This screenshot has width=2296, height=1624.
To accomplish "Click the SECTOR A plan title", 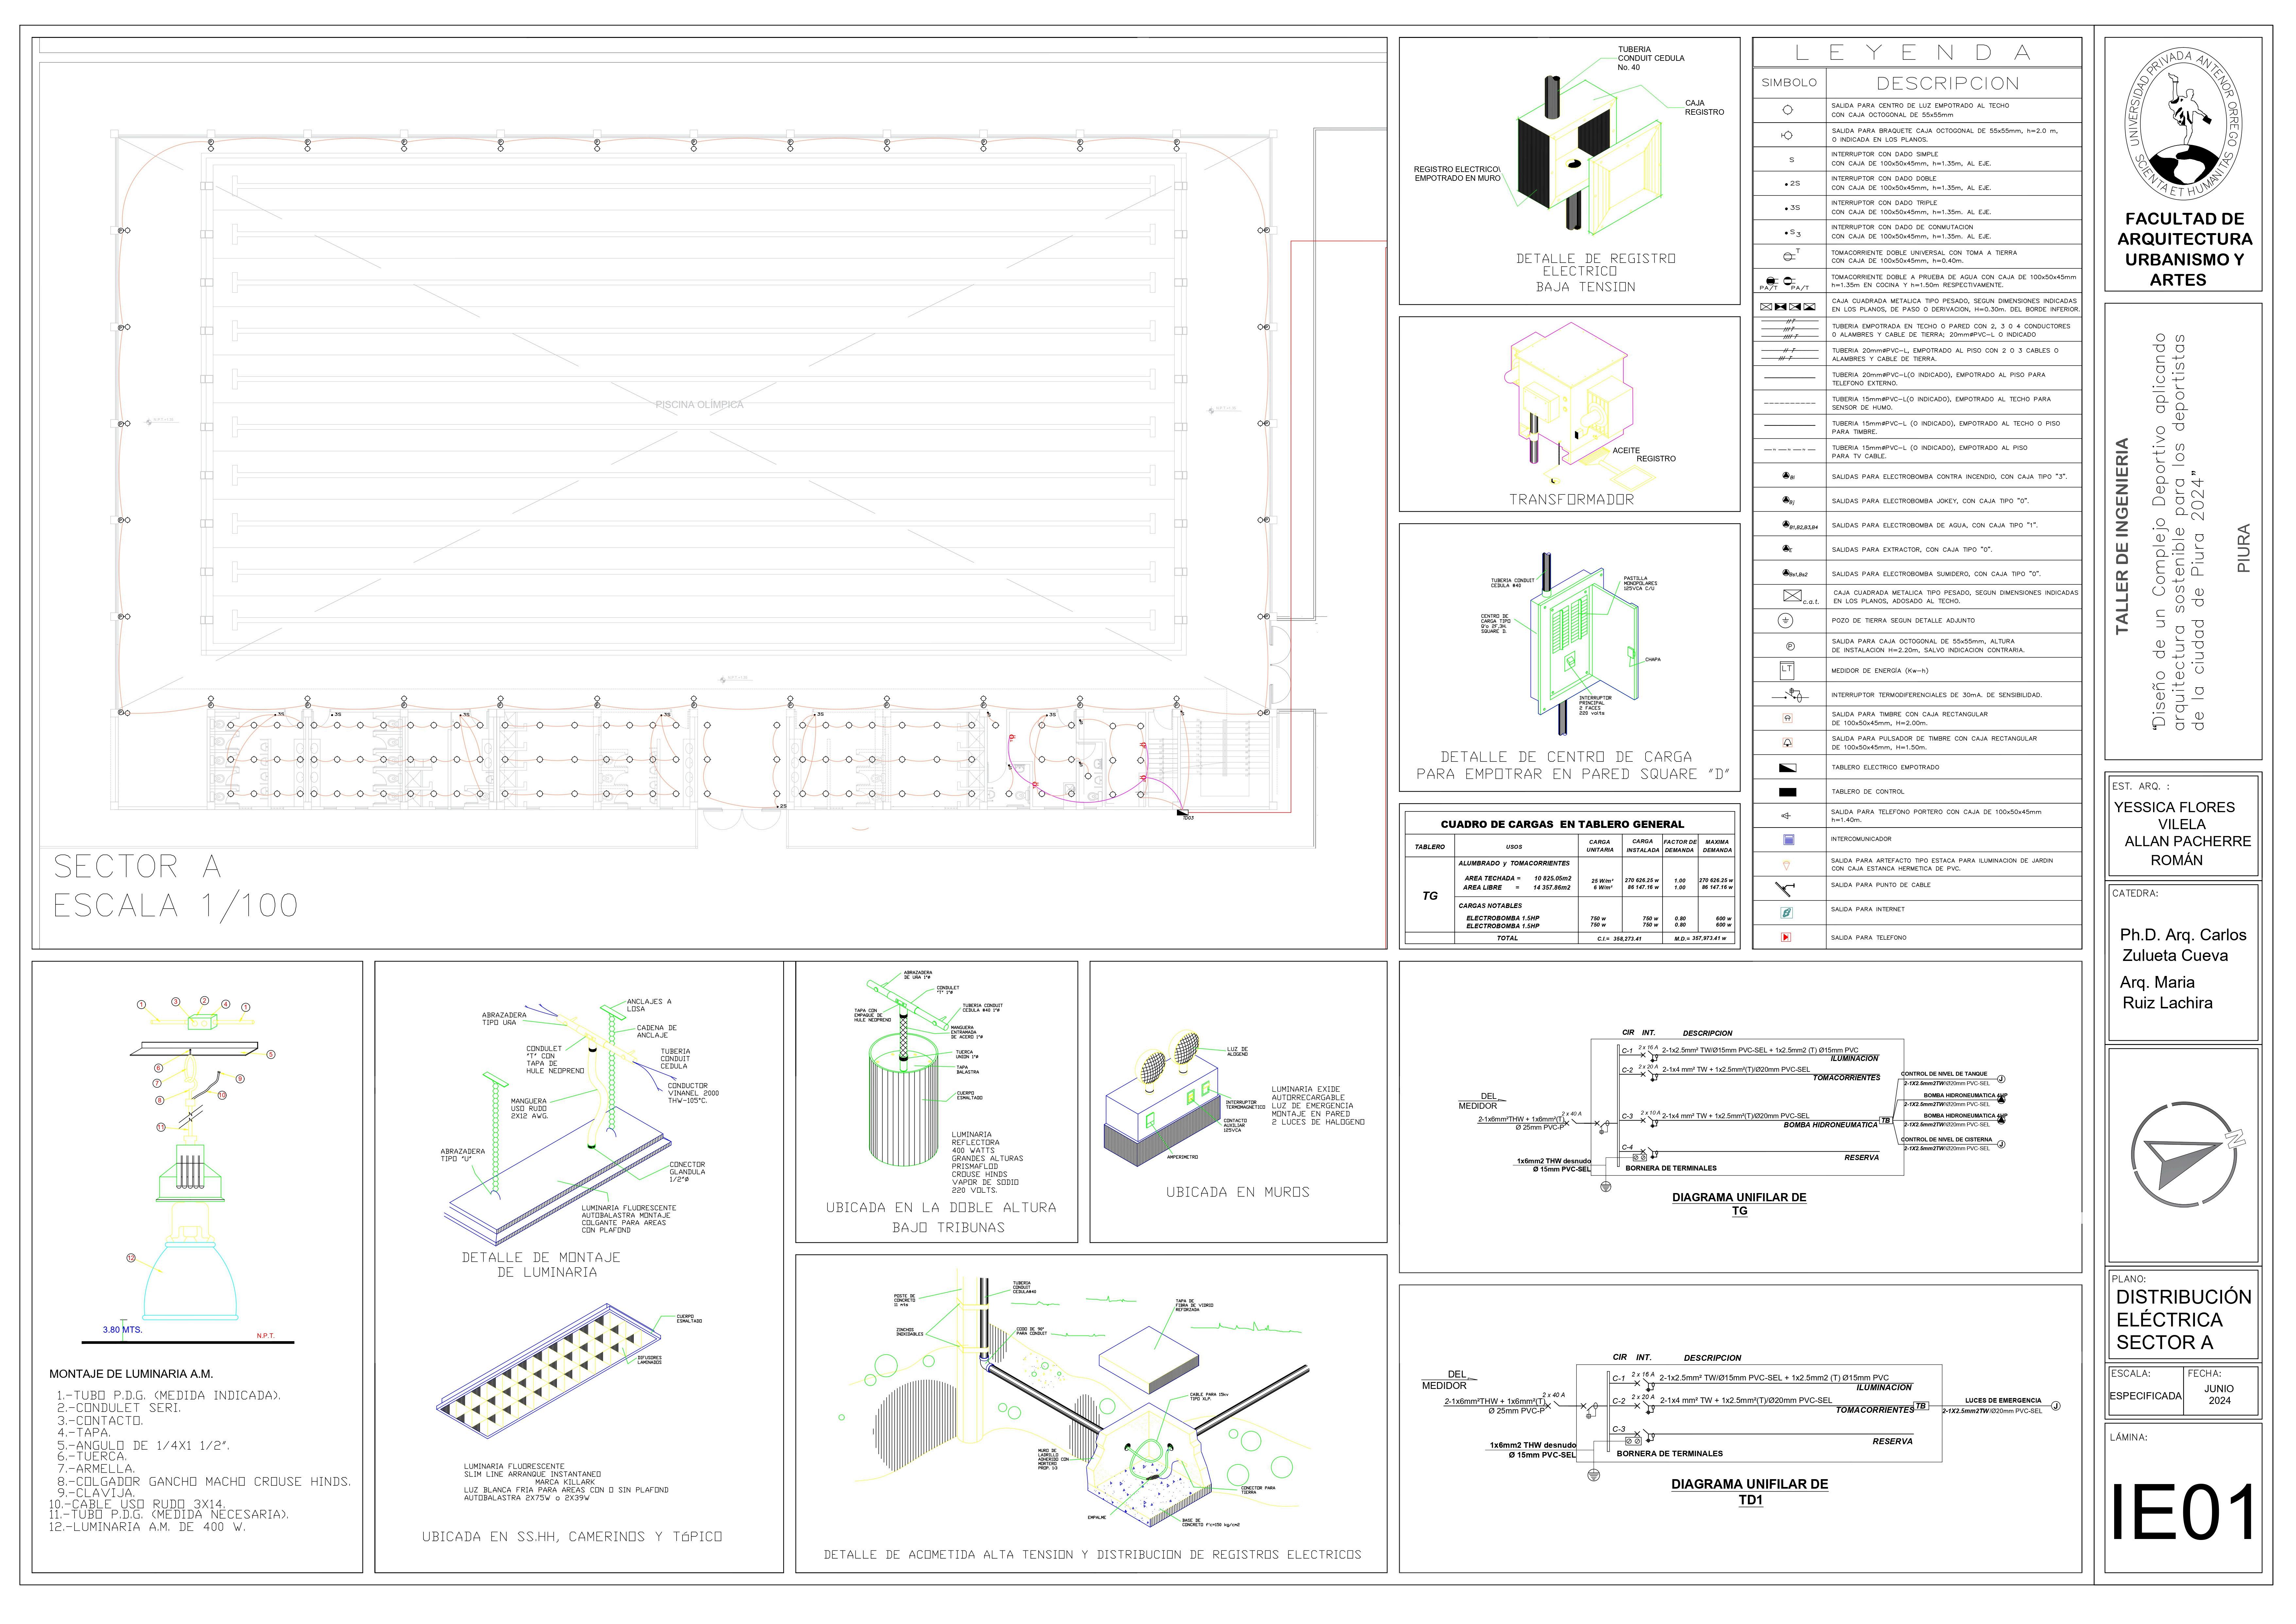I will [137, 866].
